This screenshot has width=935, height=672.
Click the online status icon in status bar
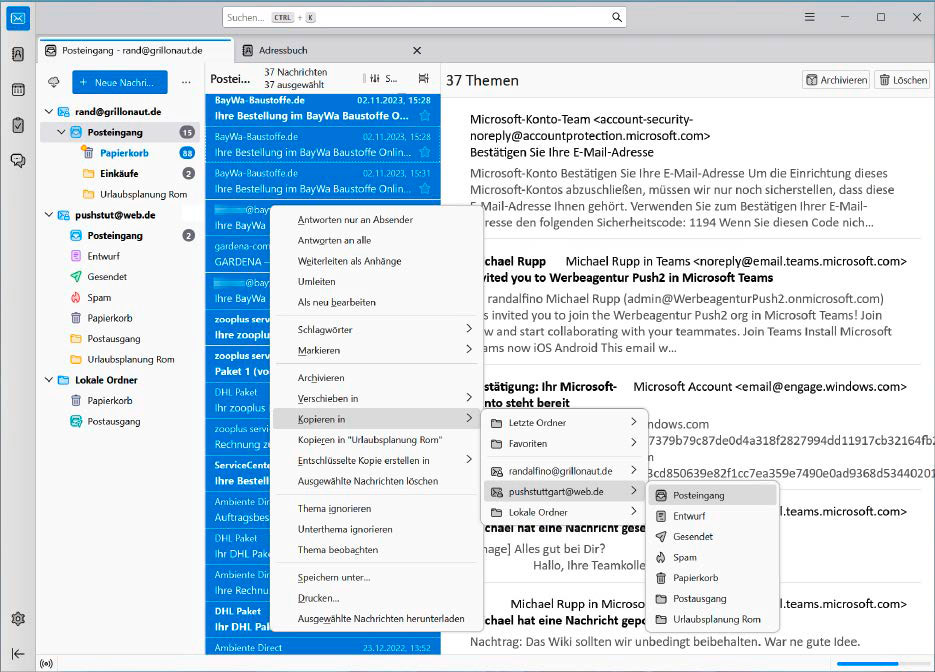(x=46, y=663)
